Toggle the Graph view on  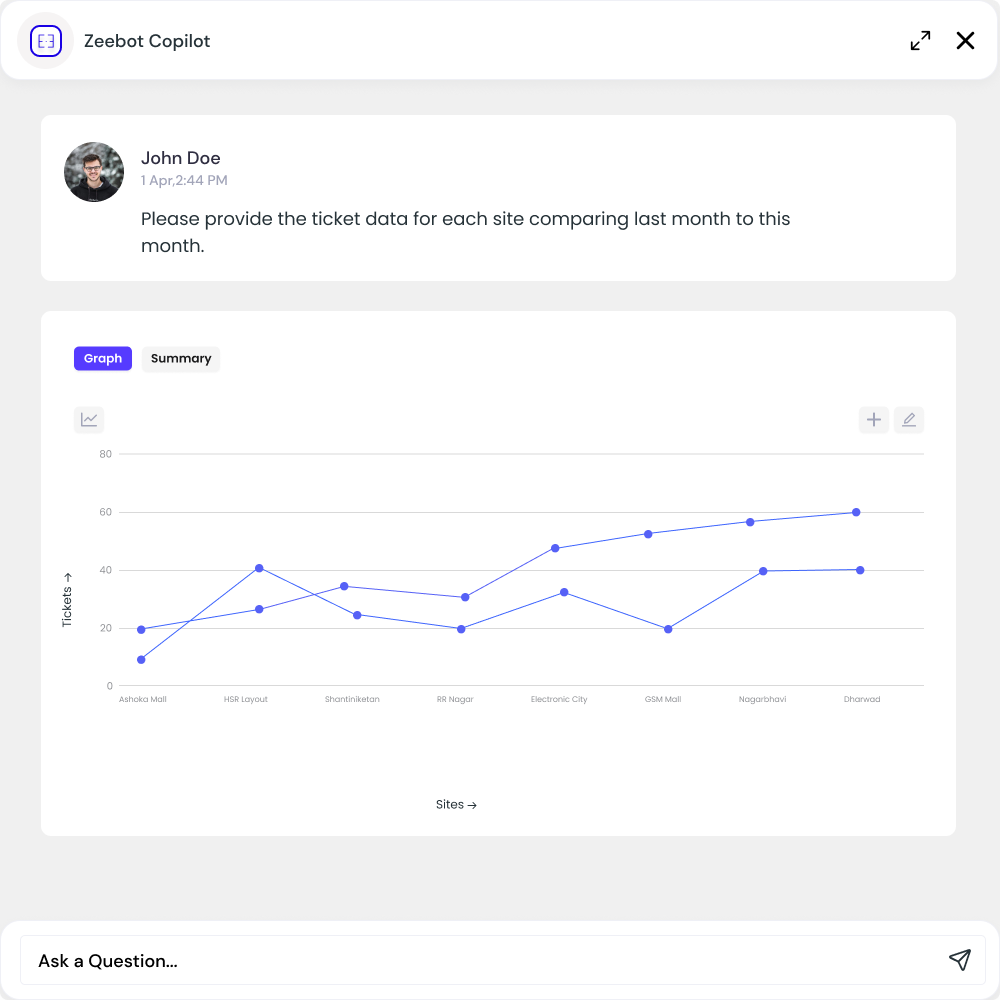pos(102,358)
